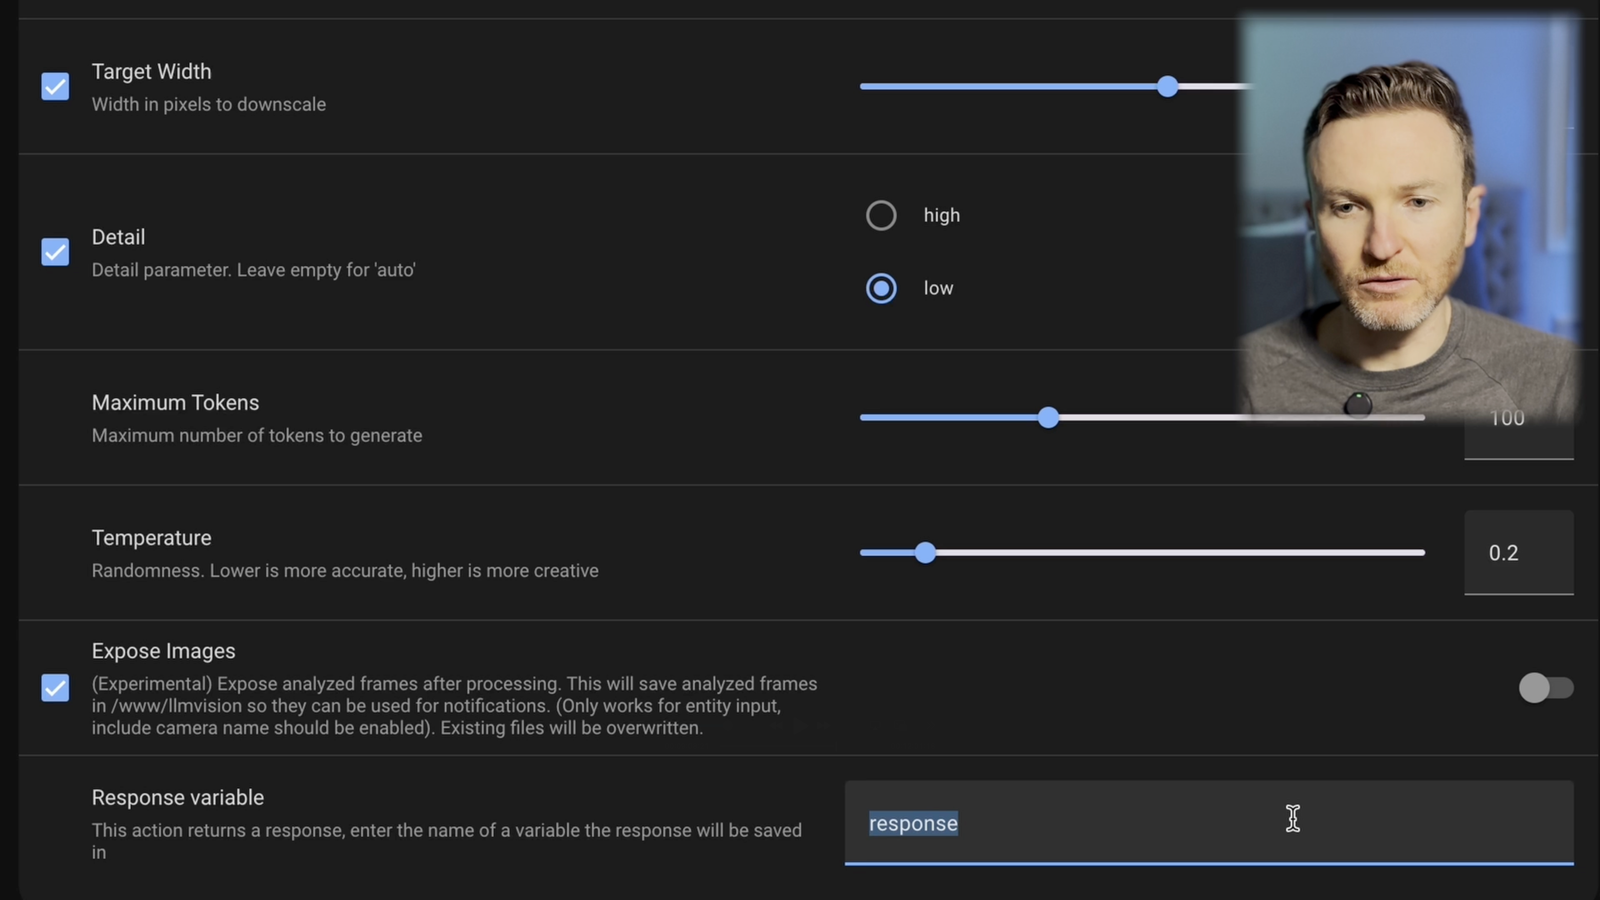Select the 'low' detail radio button
This screenshot has height=900, width=1600.
pyautogui.click(x=881, y=288)
